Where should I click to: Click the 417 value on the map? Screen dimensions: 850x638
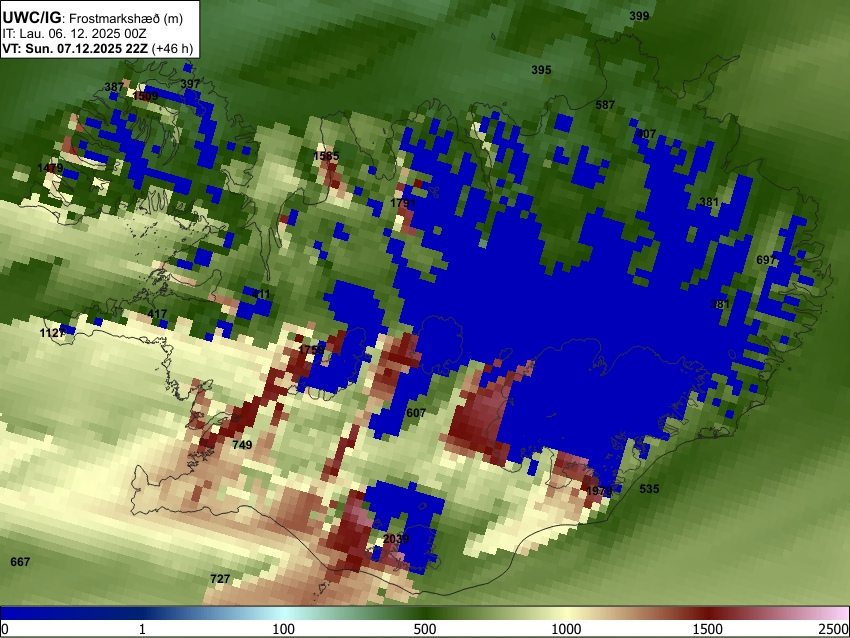click(x=157, y=314)
